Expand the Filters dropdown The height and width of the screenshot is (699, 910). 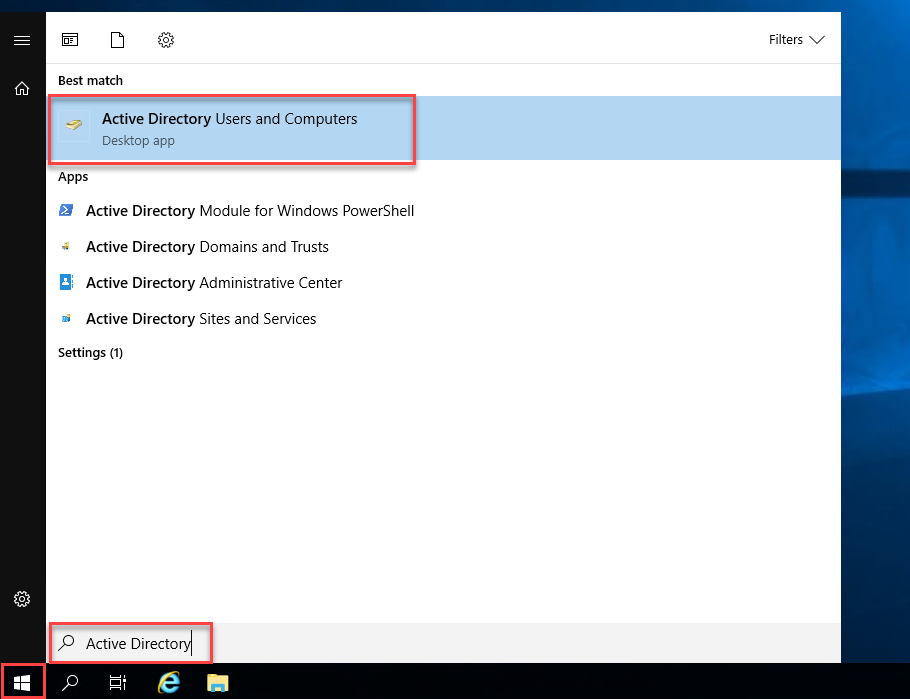[x=796, y=39]
